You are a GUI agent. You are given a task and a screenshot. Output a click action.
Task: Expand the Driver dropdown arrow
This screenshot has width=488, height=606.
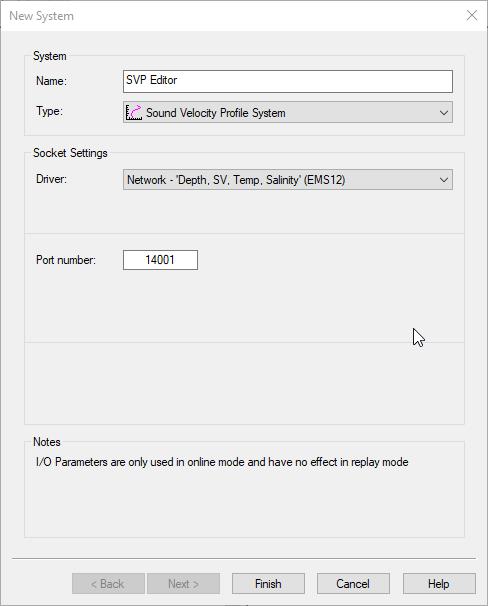point(444,180)
